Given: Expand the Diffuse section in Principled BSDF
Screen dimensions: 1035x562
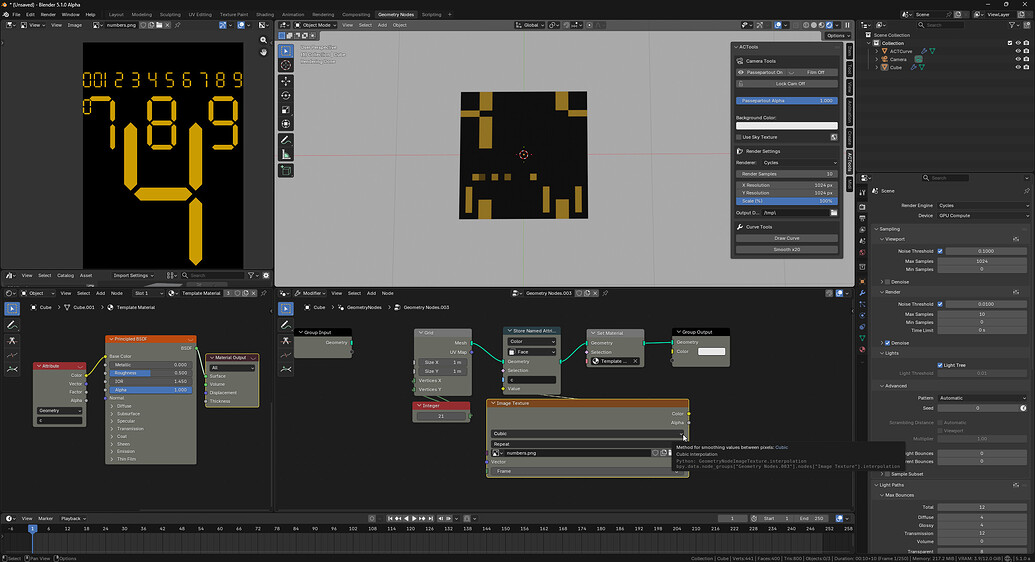Looking at the screenshot, I should click(x=112, y=406).
